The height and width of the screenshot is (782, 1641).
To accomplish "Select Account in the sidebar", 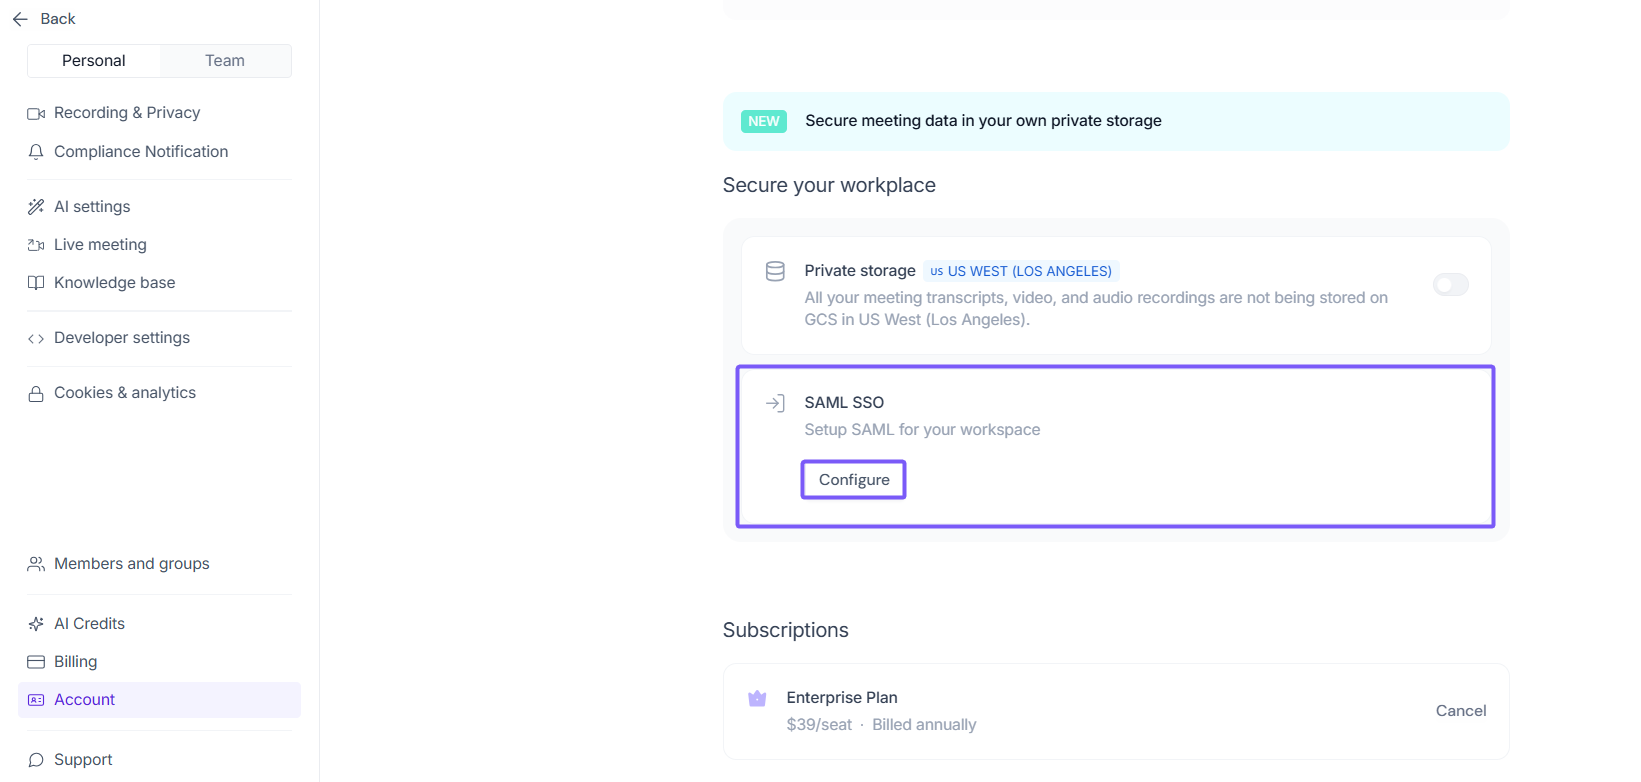I will pos(85,700).
